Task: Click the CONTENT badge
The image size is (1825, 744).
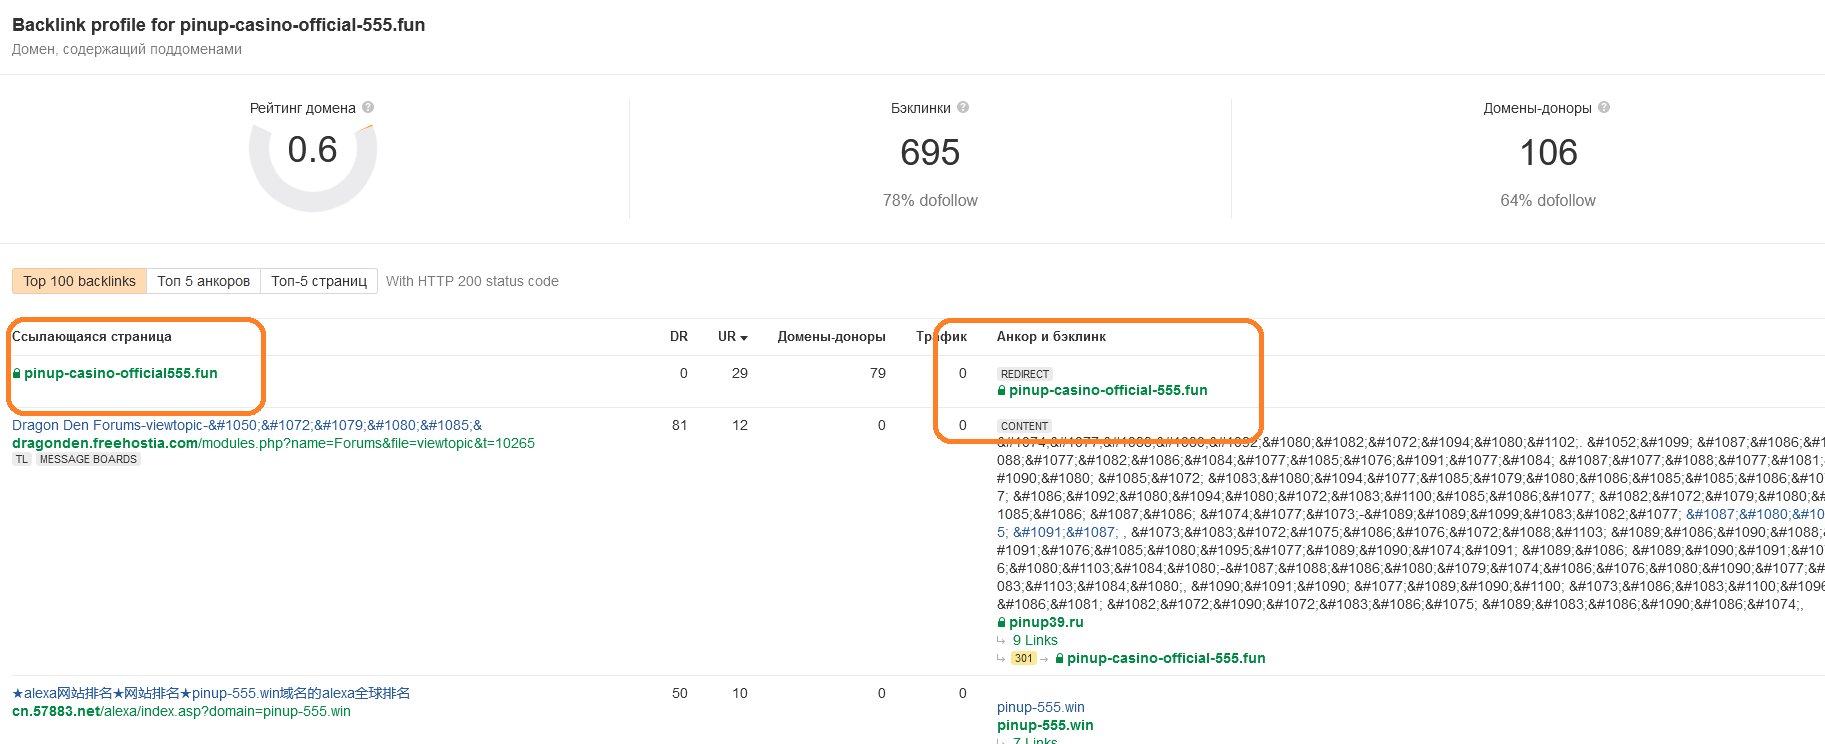Action: 1025,426
